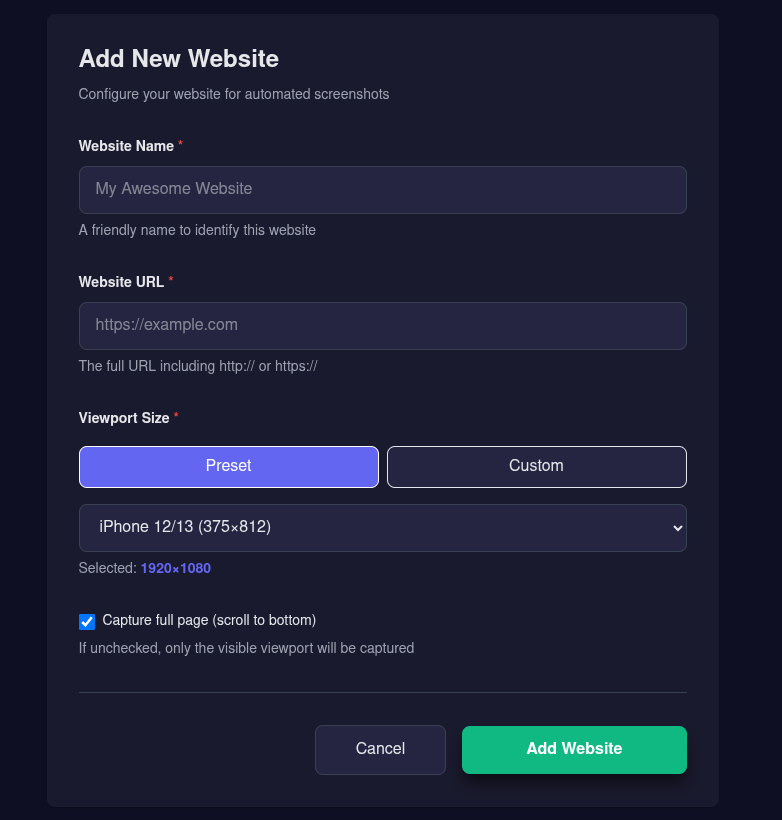Click the selected 1920×1080 resolution text
The image size is (782, 820).
[175, 568]
